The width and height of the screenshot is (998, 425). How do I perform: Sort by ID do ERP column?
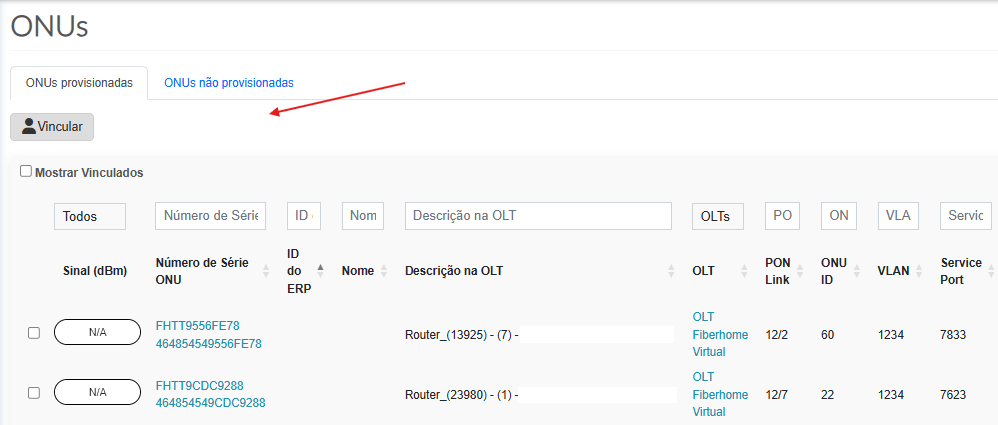[320, 270]
